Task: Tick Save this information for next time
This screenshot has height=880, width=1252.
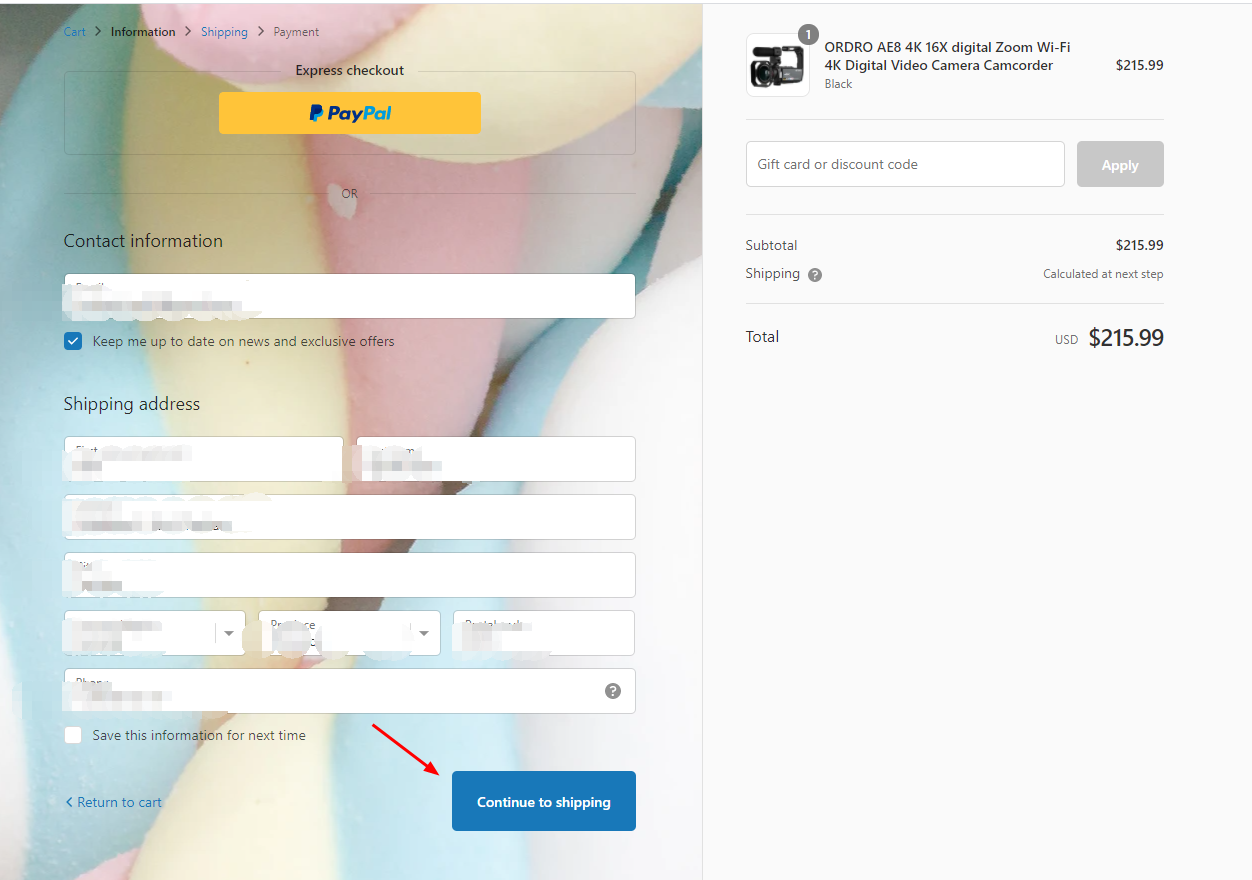Action: [x=73, y=735]
